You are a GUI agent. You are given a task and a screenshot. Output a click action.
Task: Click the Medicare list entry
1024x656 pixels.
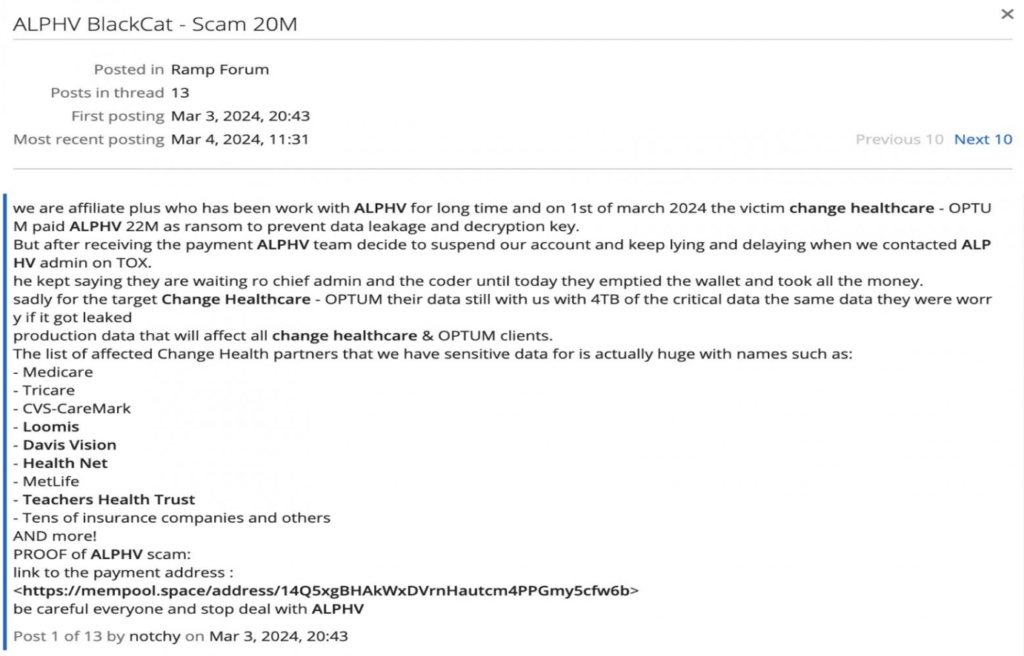click(57, 372)
